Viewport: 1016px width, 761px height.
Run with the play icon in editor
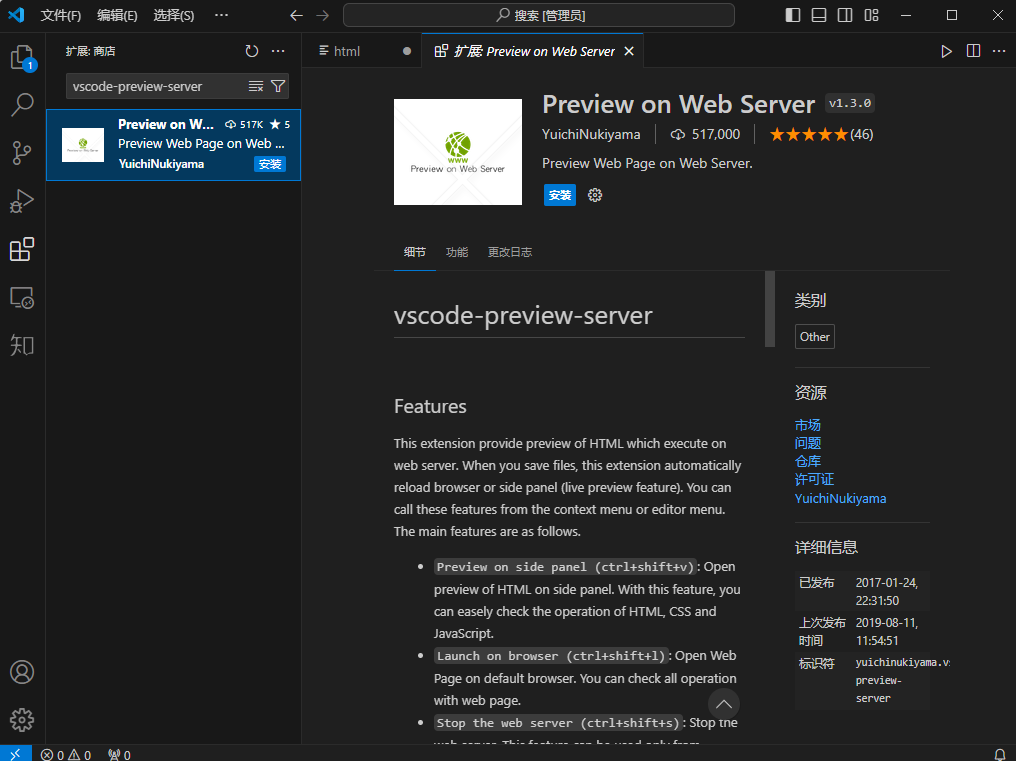[x=947, y=51]
